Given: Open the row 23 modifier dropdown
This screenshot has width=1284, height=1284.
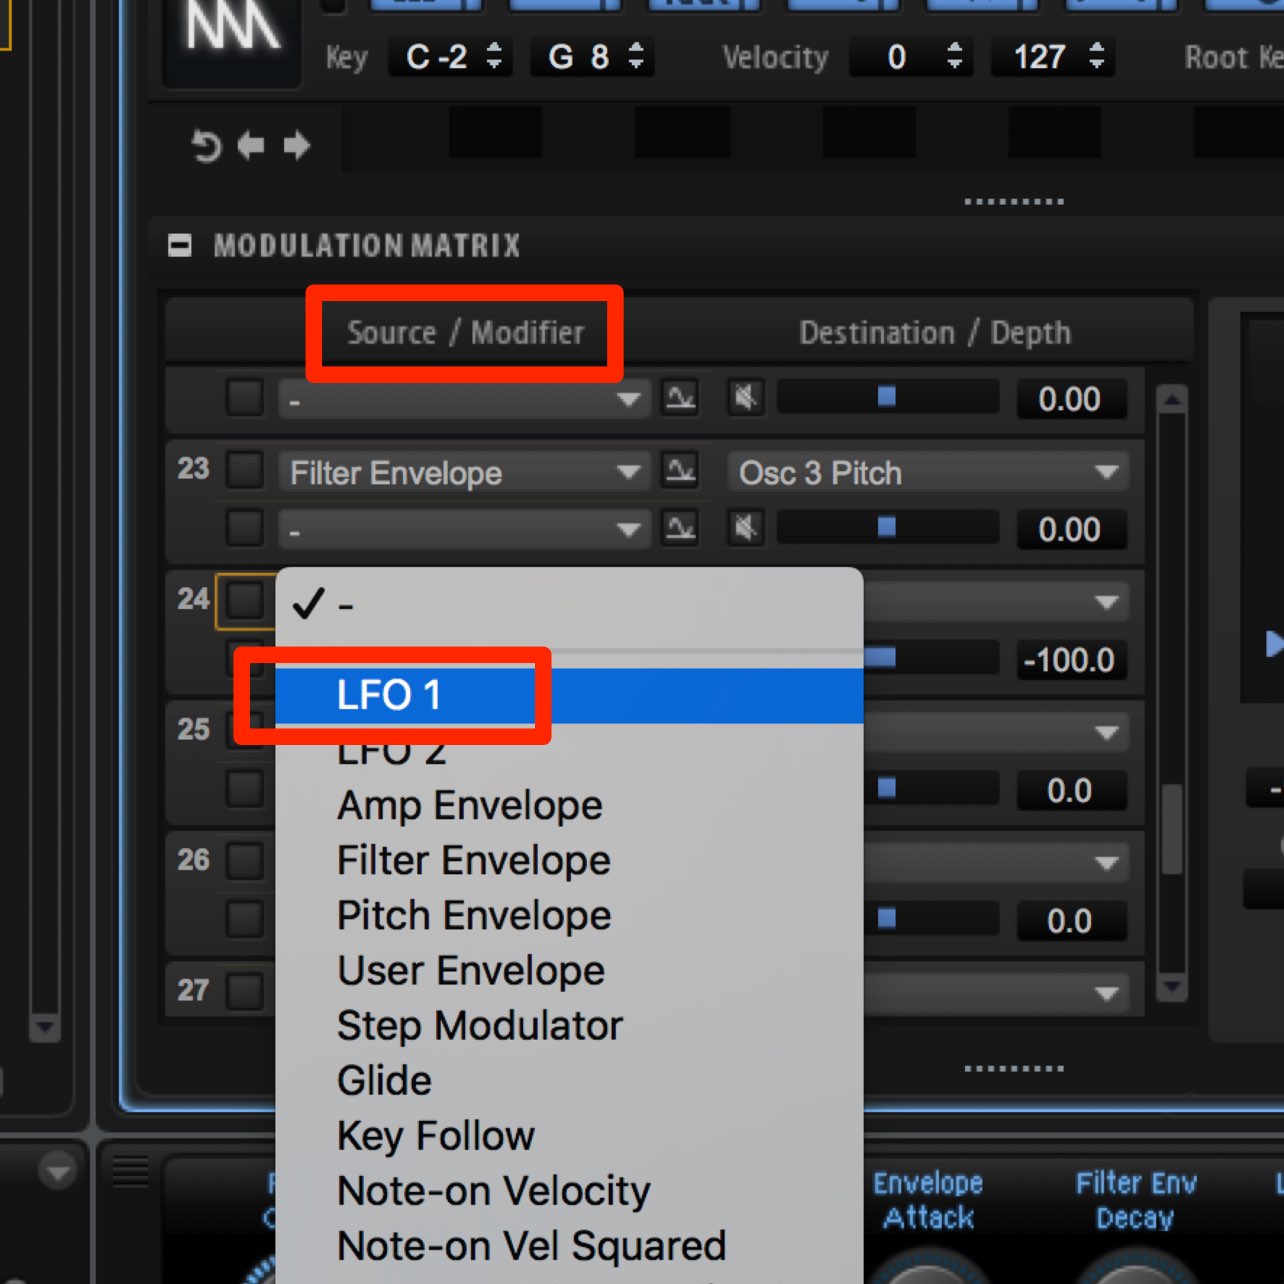Looking at the screenshot, I should pos(464,529).
